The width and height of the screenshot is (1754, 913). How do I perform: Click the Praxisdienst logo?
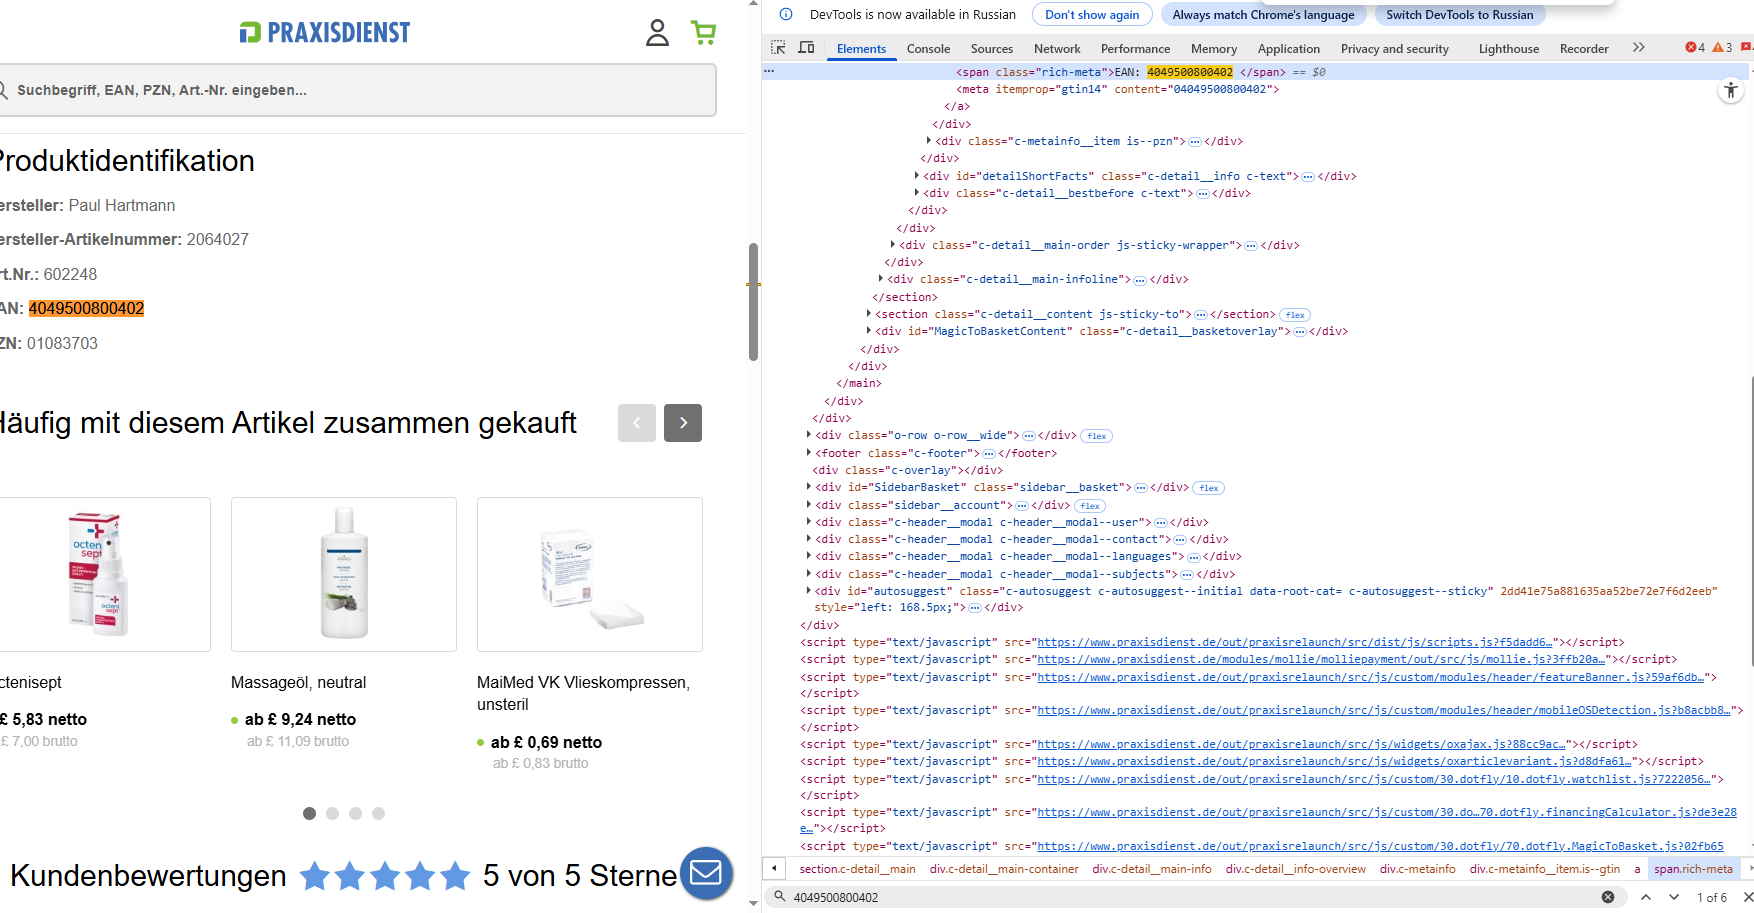(x=325, y=33)
